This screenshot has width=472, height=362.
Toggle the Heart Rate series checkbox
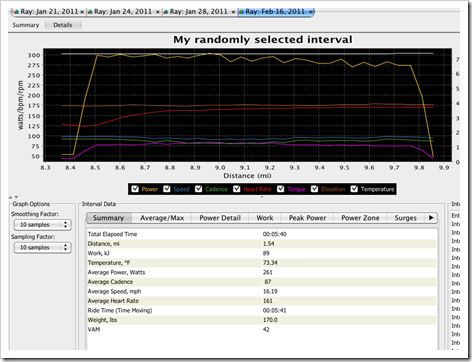click(237, 189)
